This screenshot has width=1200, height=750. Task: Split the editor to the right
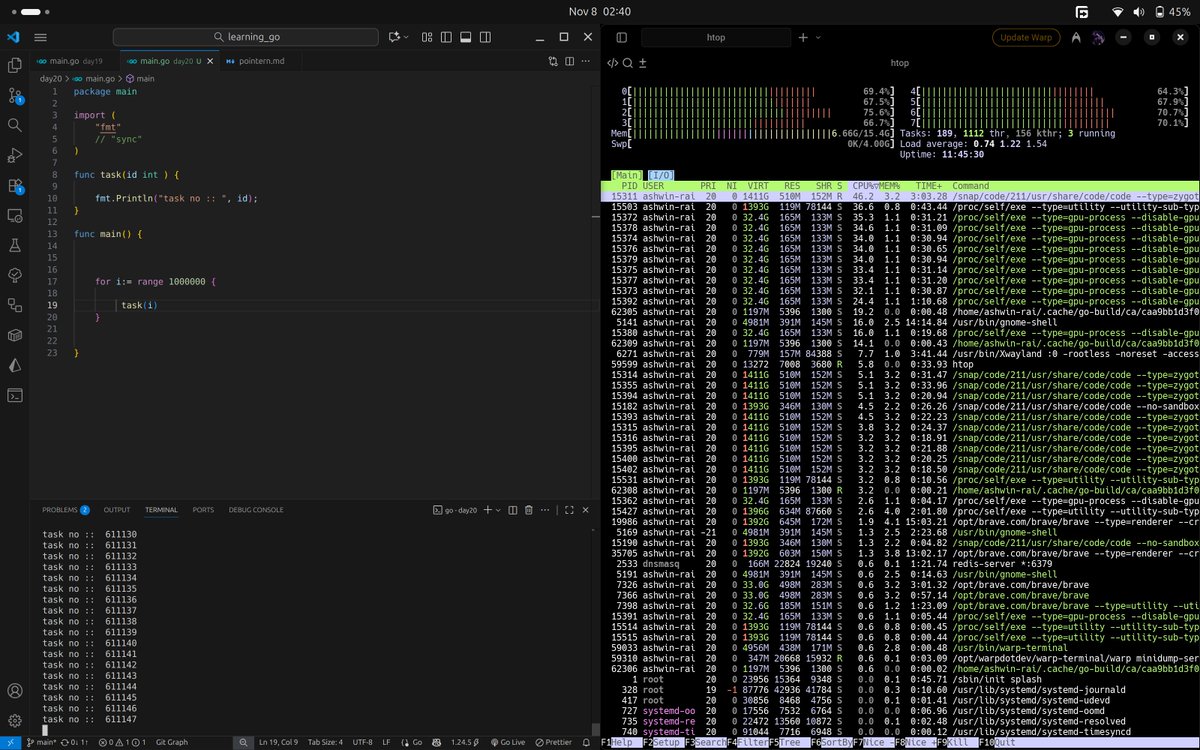(571, 61)
